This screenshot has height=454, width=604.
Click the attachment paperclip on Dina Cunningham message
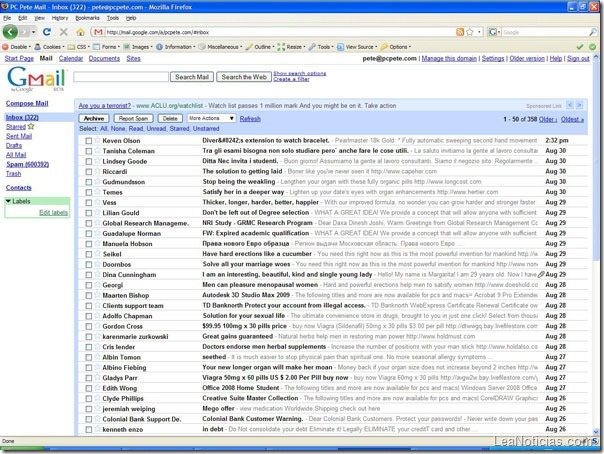(x=541, y=274)
